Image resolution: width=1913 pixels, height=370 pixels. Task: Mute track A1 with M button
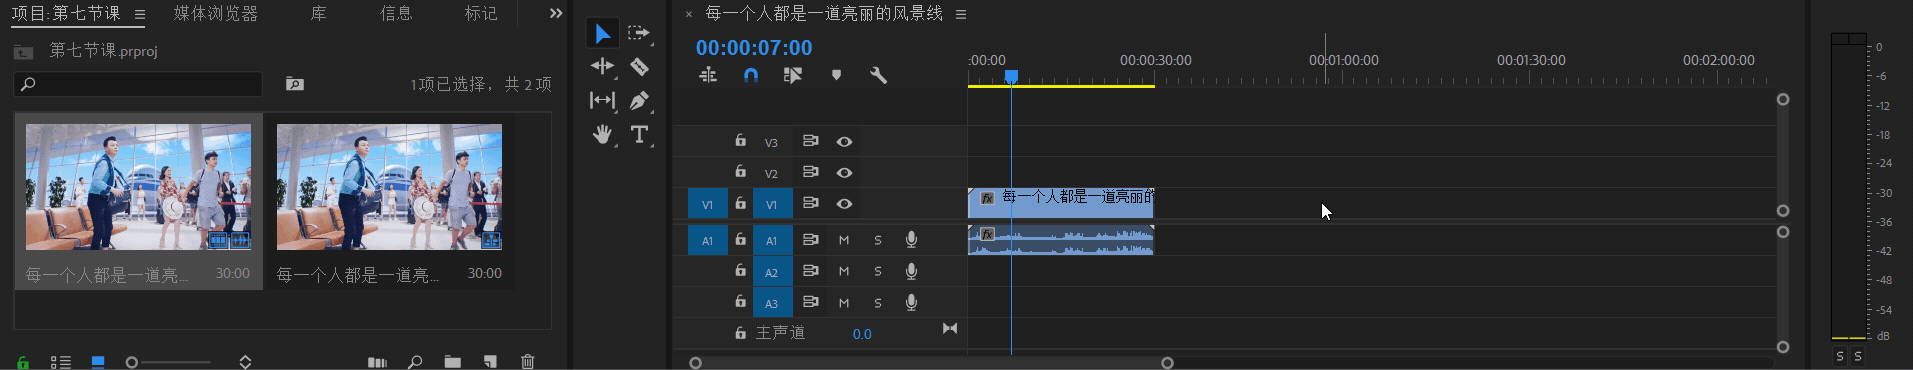tap(844, 240)
